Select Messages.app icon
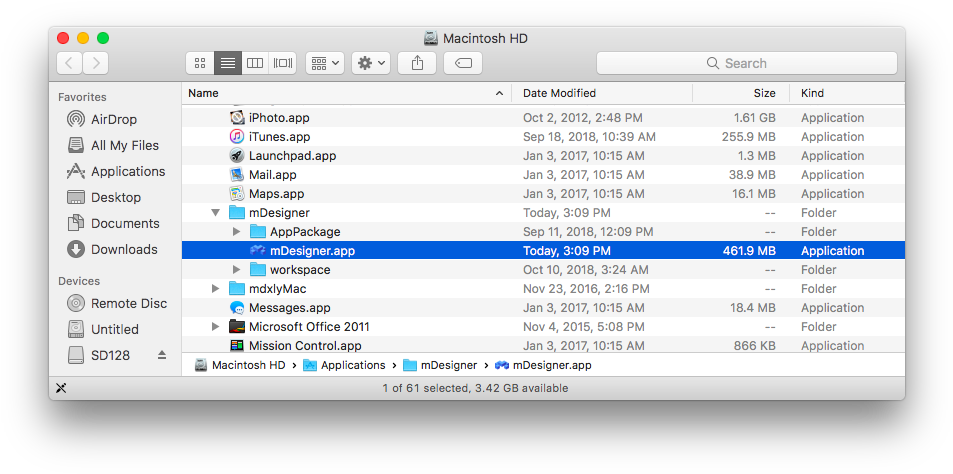953x474 pixels. click(x=237, y=307)
